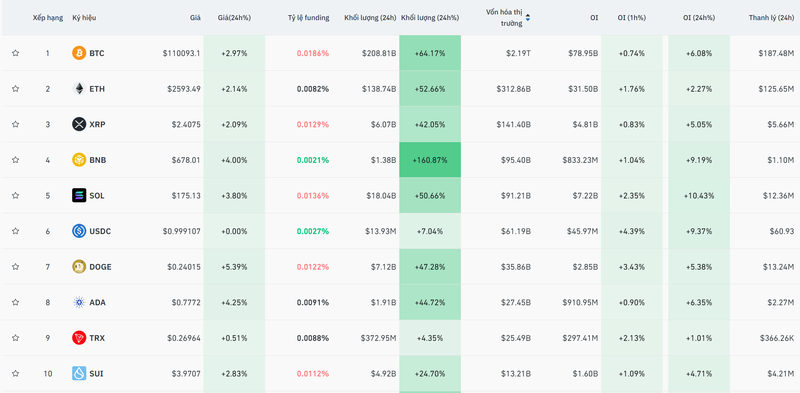Viewport: 800px width, 393px height.
Task: Click the Ethereum diamond logo icon
Action: coord(79,89)
